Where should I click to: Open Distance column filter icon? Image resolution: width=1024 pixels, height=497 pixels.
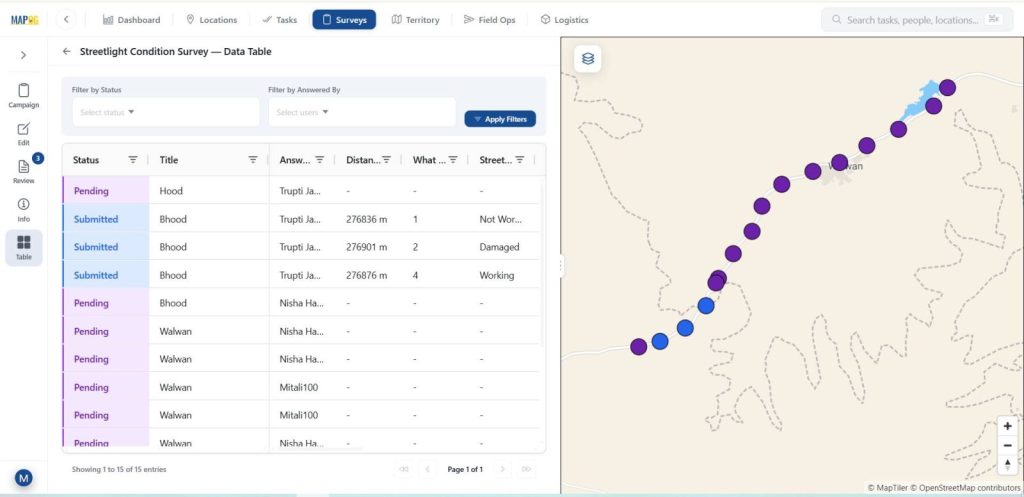386,159
